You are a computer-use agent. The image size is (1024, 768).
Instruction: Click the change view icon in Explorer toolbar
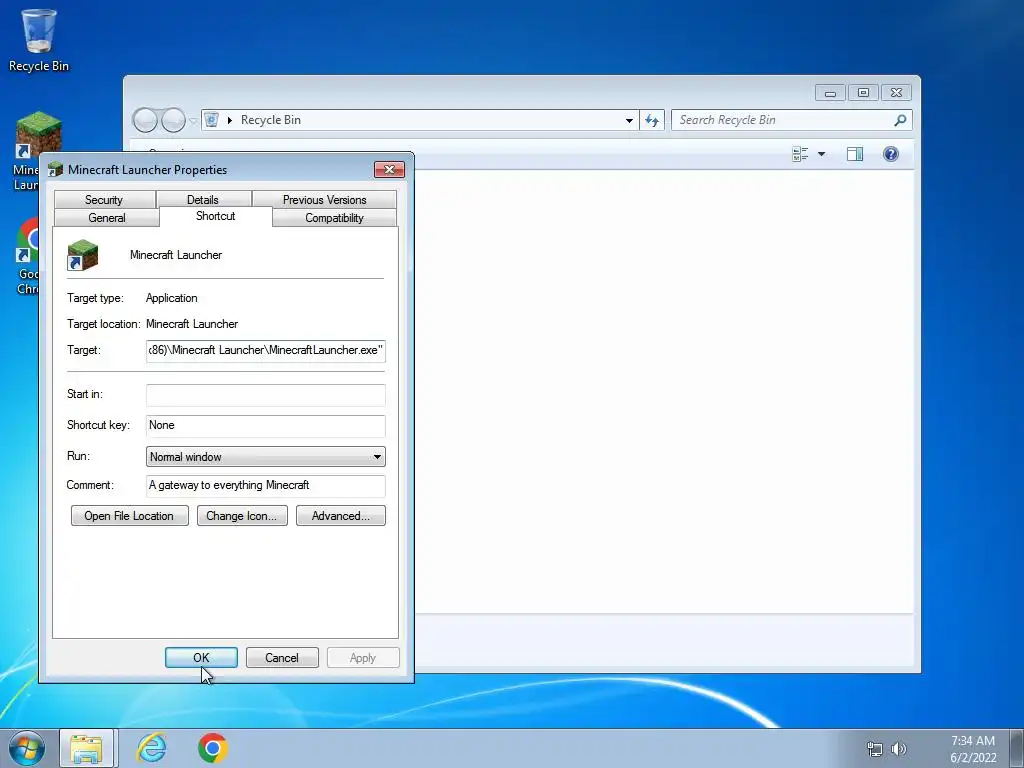[x=800, y=154]
